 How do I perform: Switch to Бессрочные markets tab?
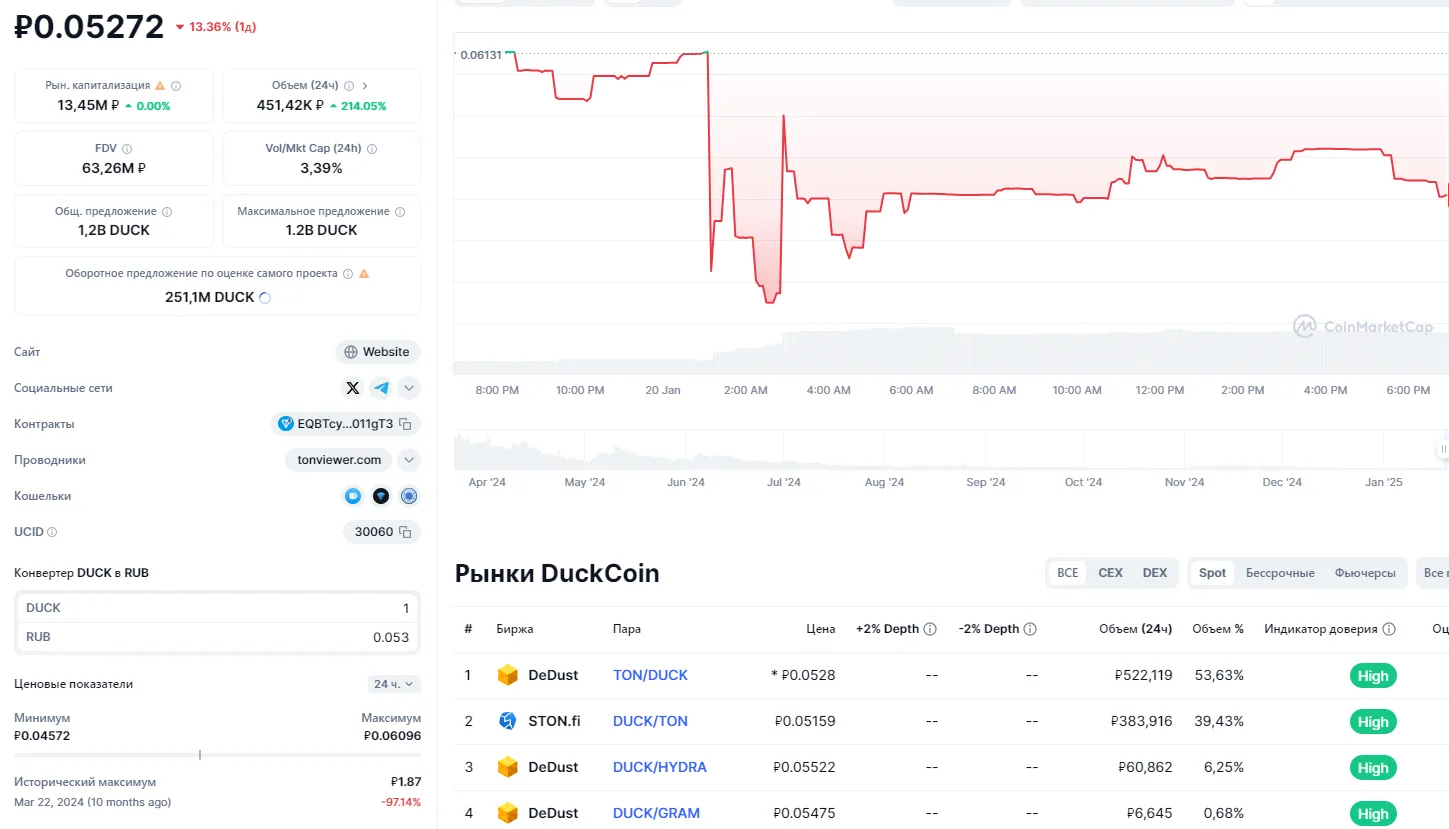click(x=1280, y=573)
